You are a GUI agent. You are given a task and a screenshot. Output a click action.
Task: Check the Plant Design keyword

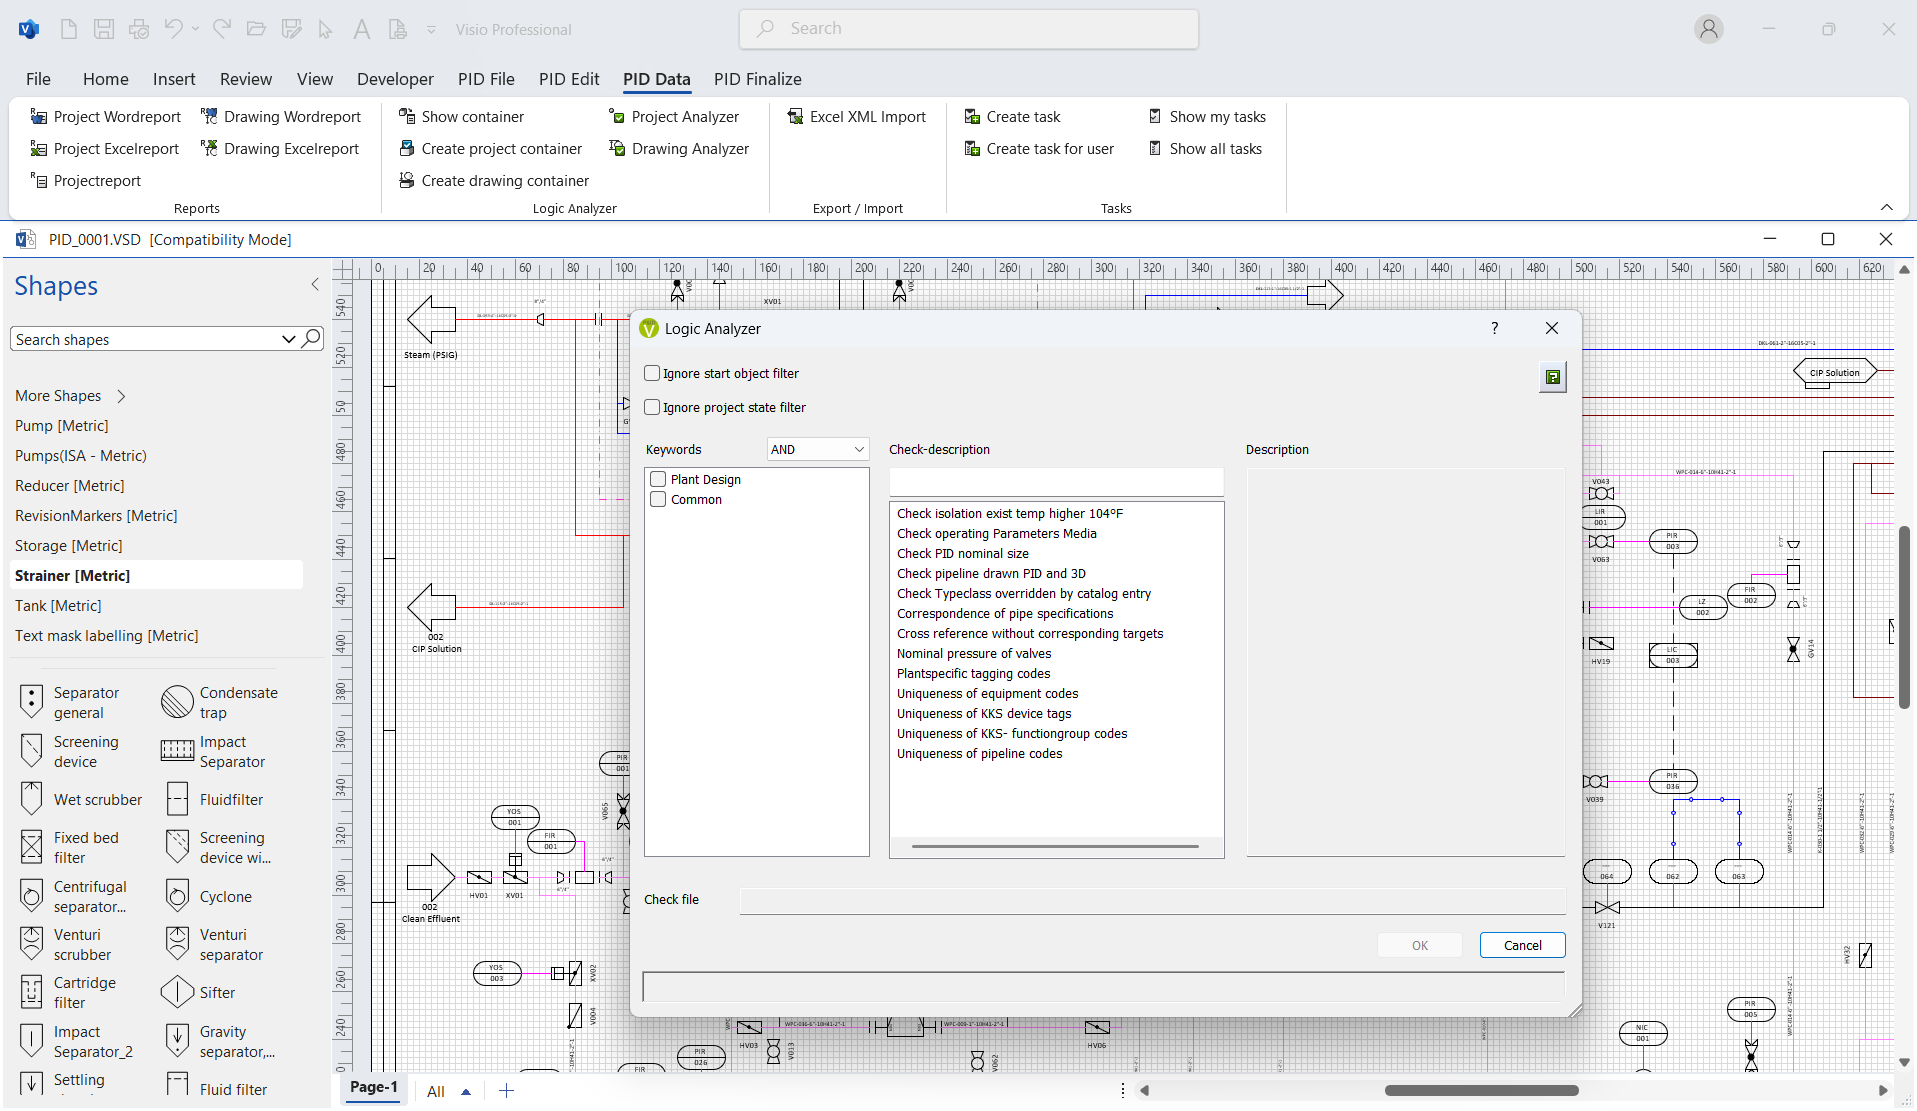658,479
